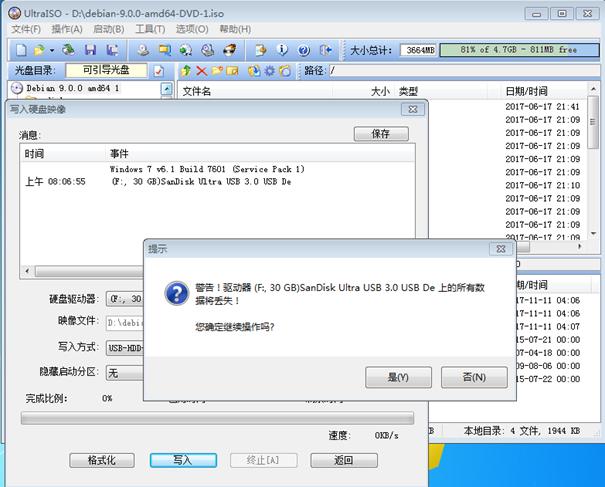The height and width of the screenshot is (487, 605).
Task: Click the 时间 column header in message list
Action: (64, 154)
